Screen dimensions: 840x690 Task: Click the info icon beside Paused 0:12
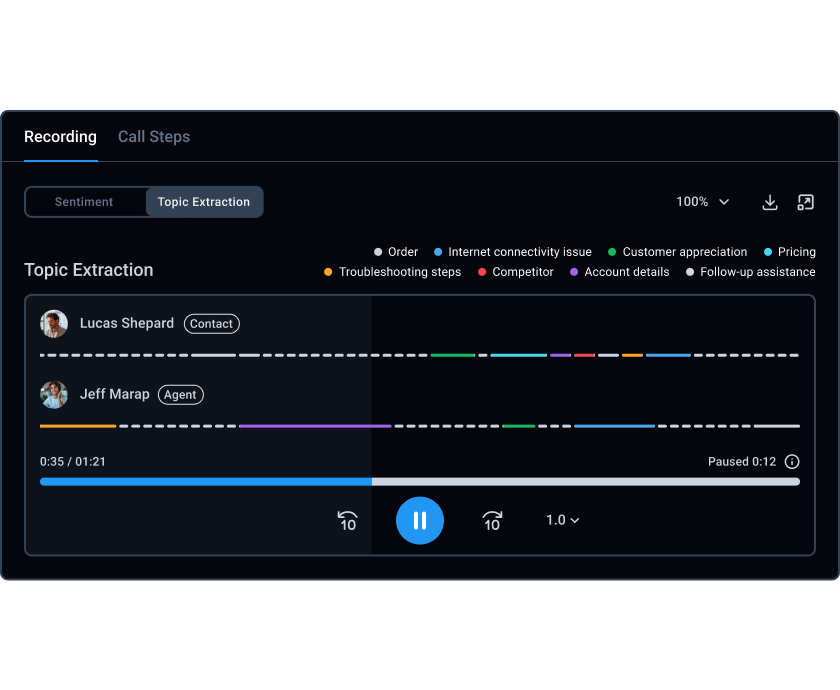click(x=792, y=462)
